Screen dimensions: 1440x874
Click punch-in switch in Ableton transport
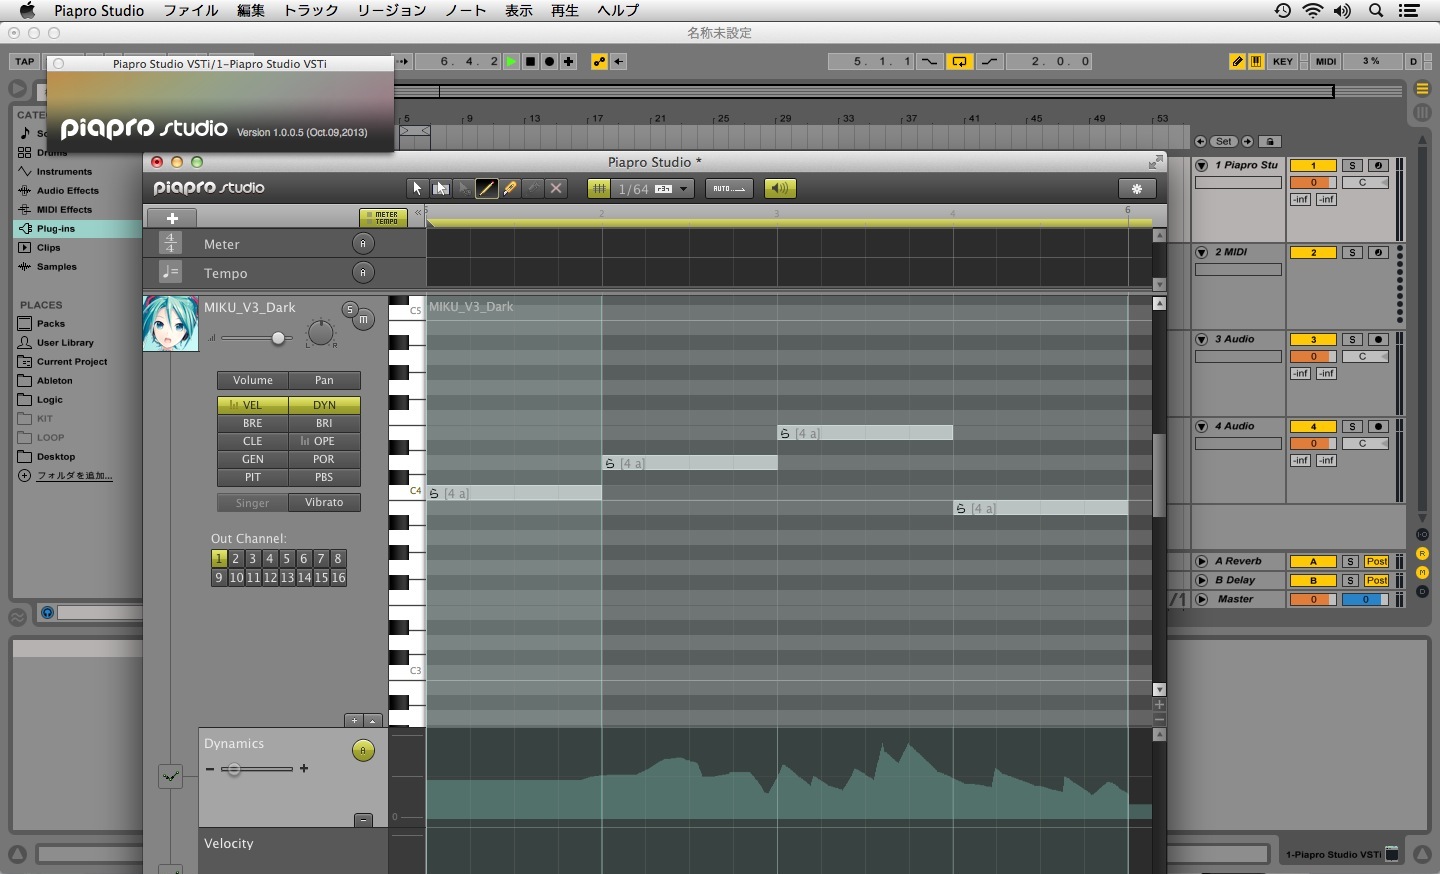coord(929,61)
